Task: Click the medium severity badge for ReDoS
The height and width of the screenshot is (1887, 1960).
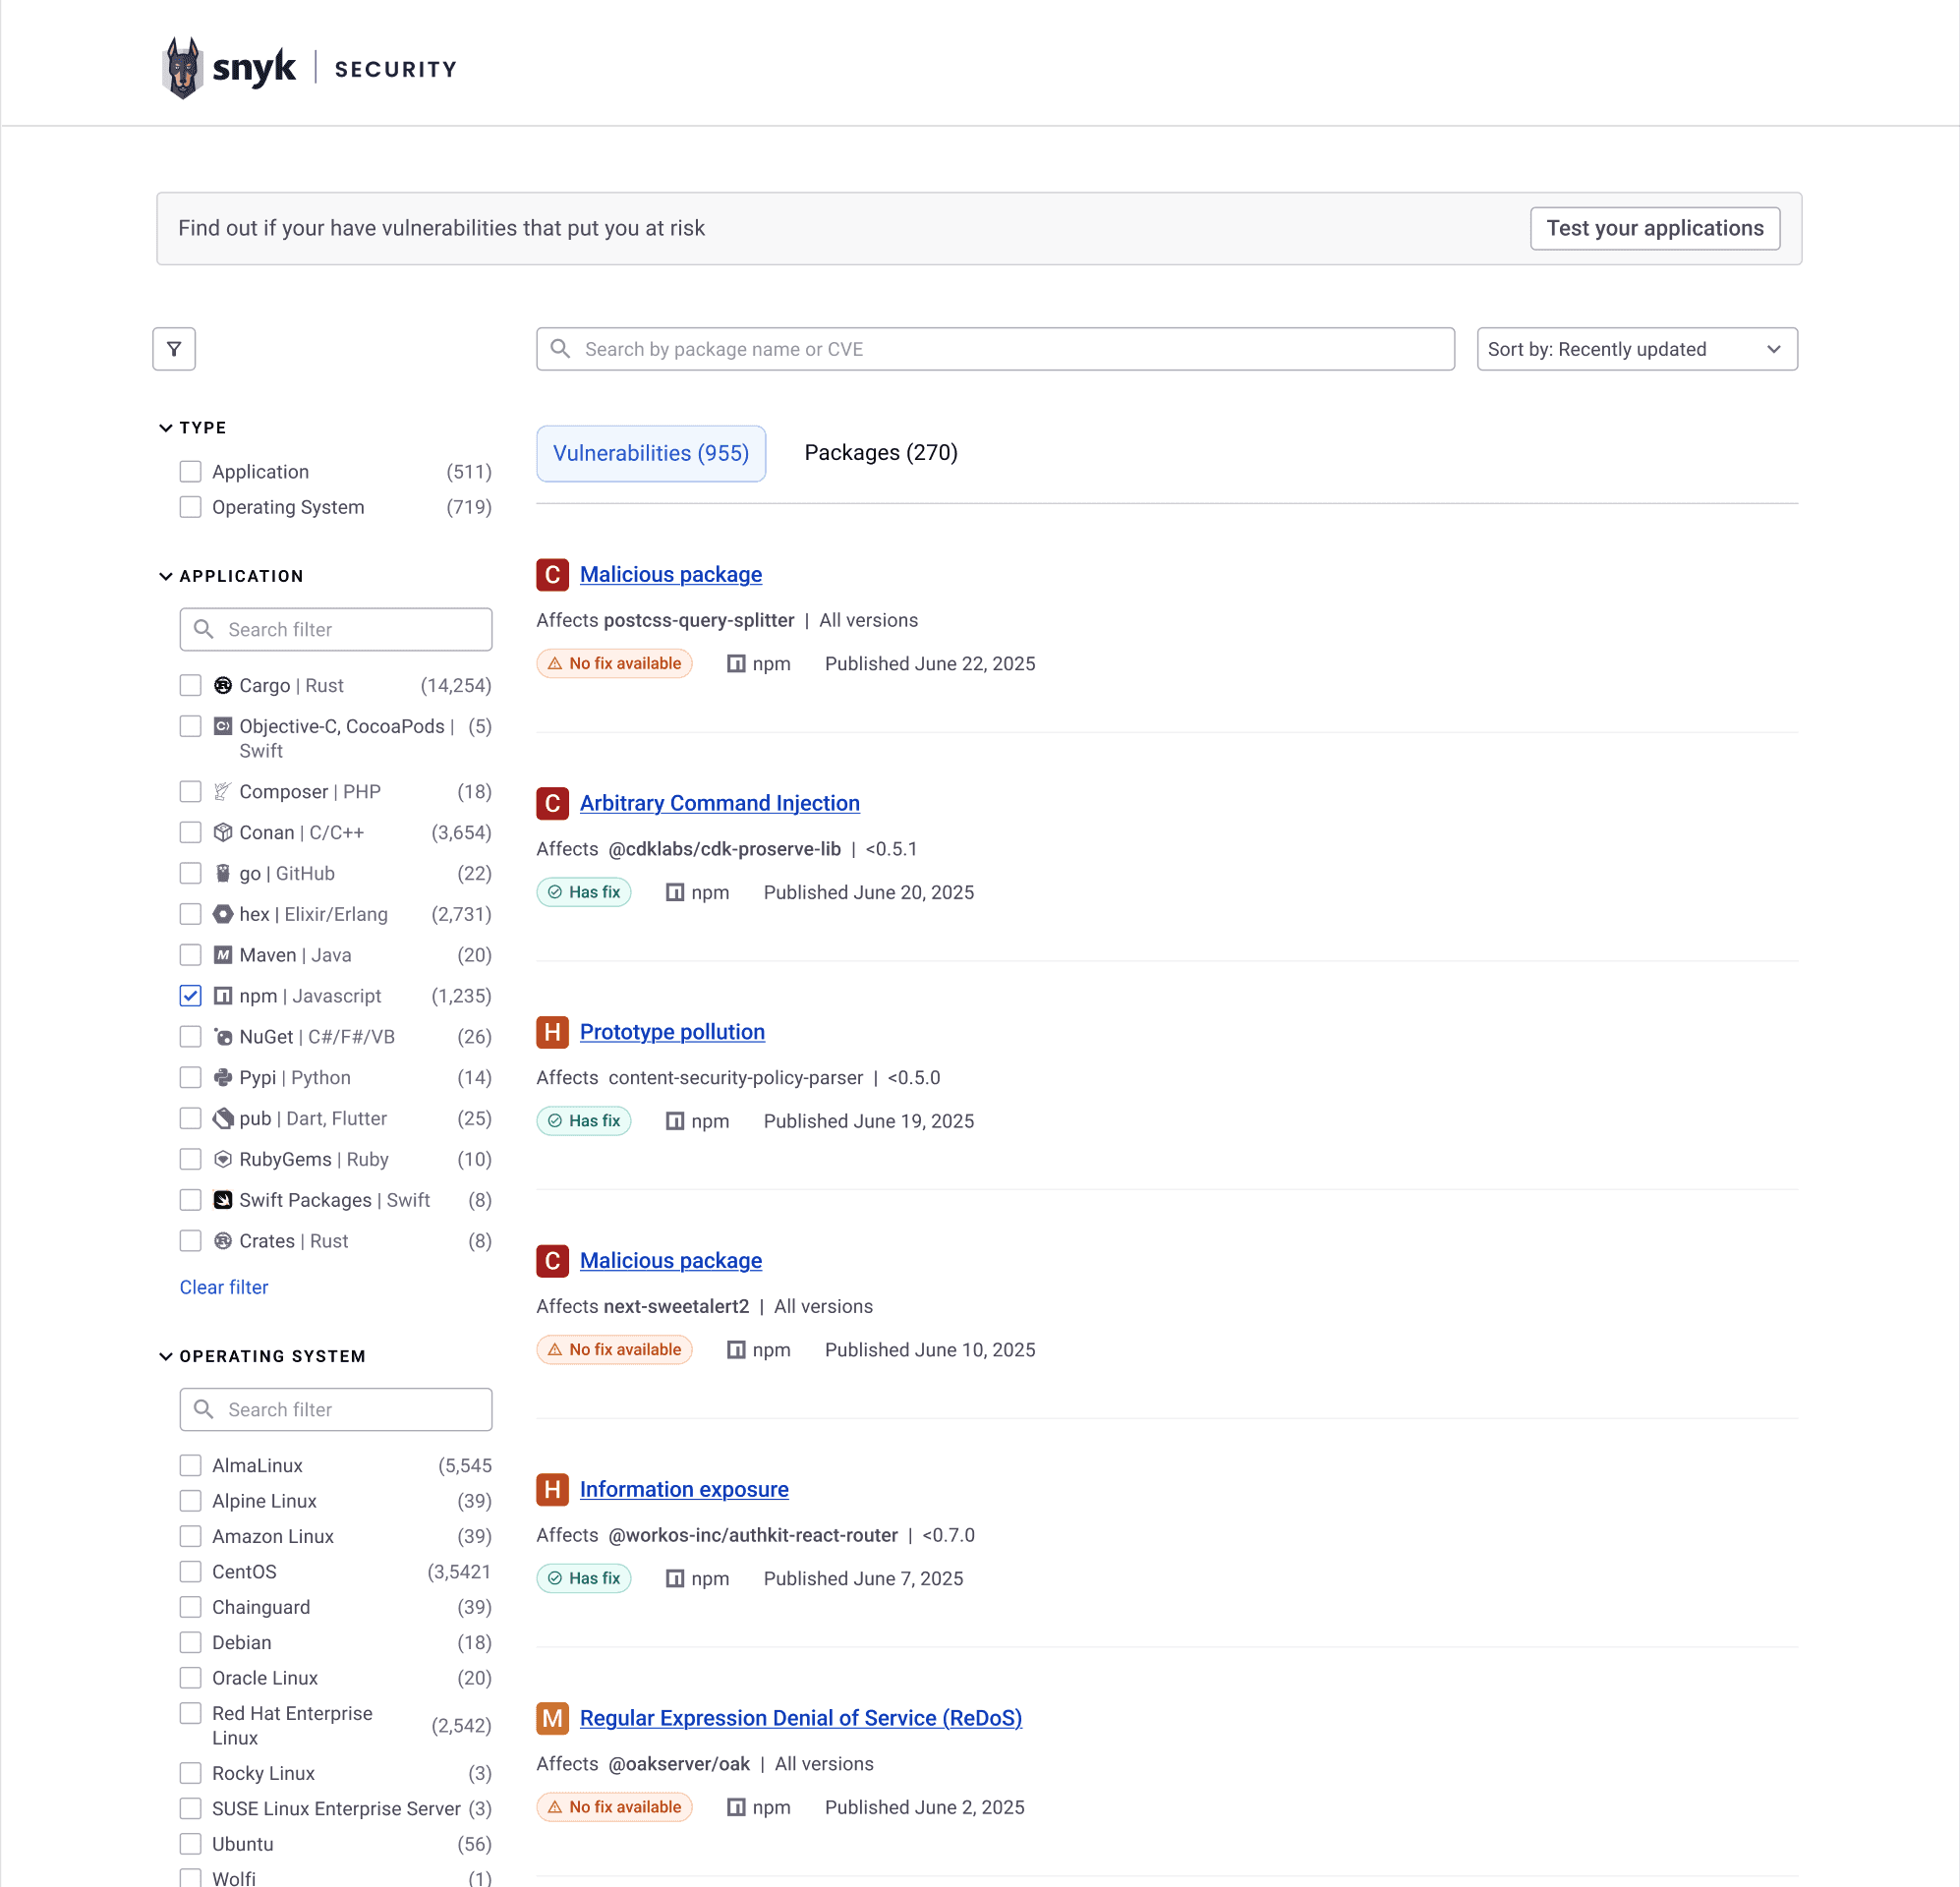Action: point(552,1718)
